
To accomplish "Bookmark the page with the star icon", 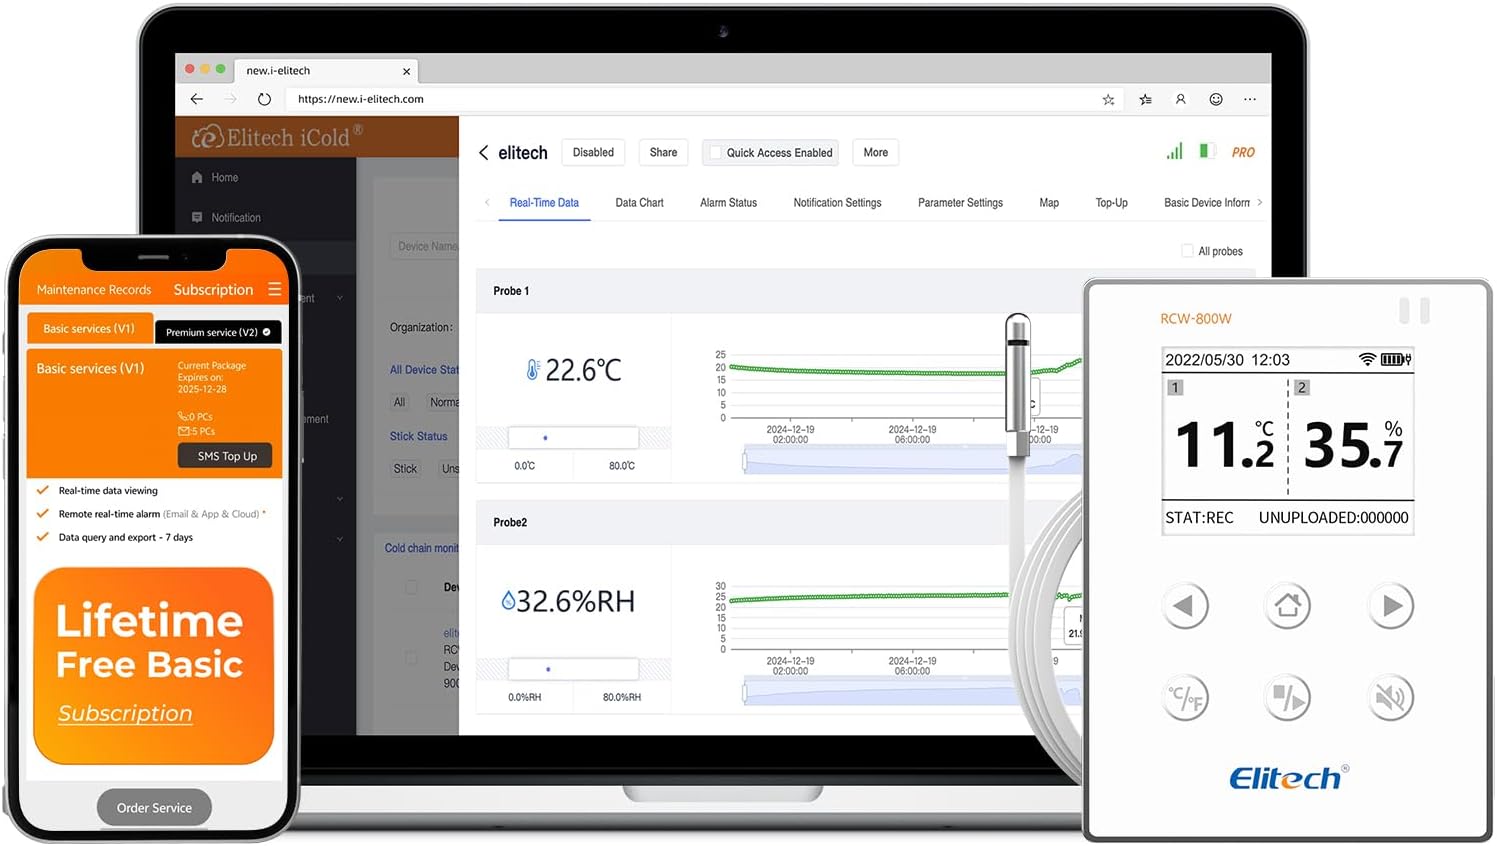I will pyautogui.click(x=1108, y=99).
